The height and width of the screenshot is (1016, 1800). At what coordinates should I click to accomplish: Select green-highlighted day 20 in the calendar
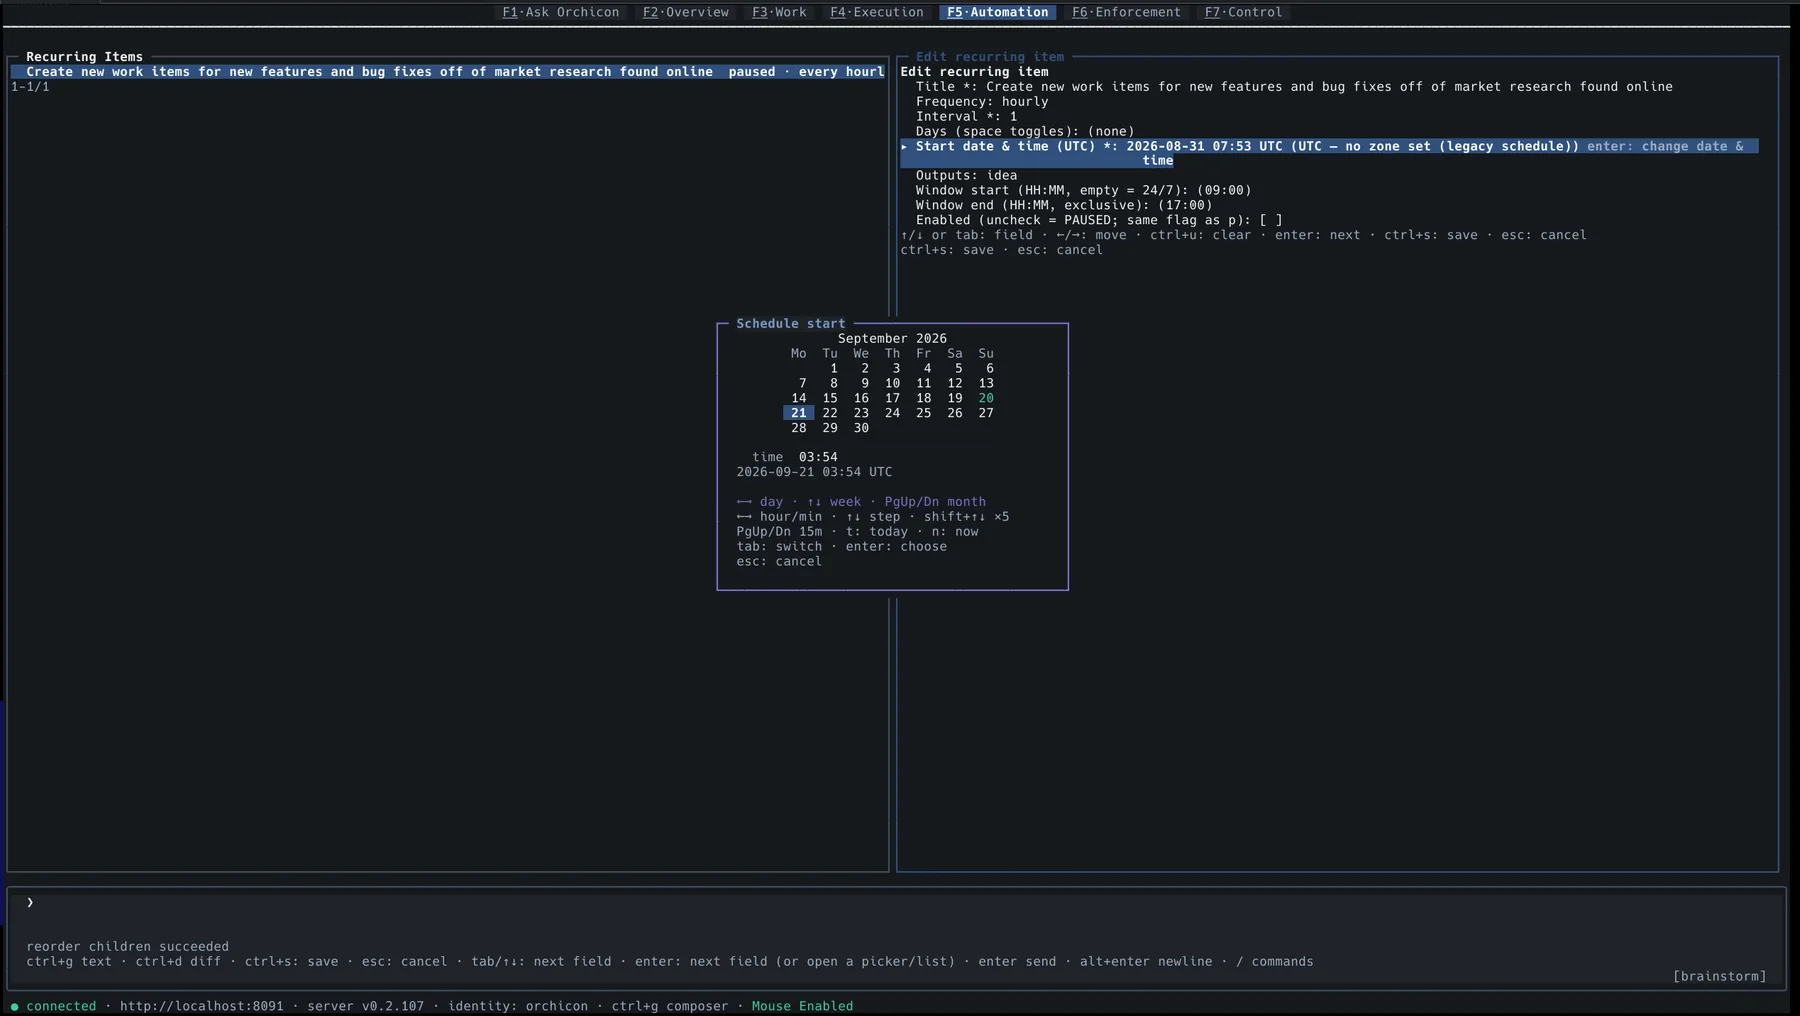(986, 399)
